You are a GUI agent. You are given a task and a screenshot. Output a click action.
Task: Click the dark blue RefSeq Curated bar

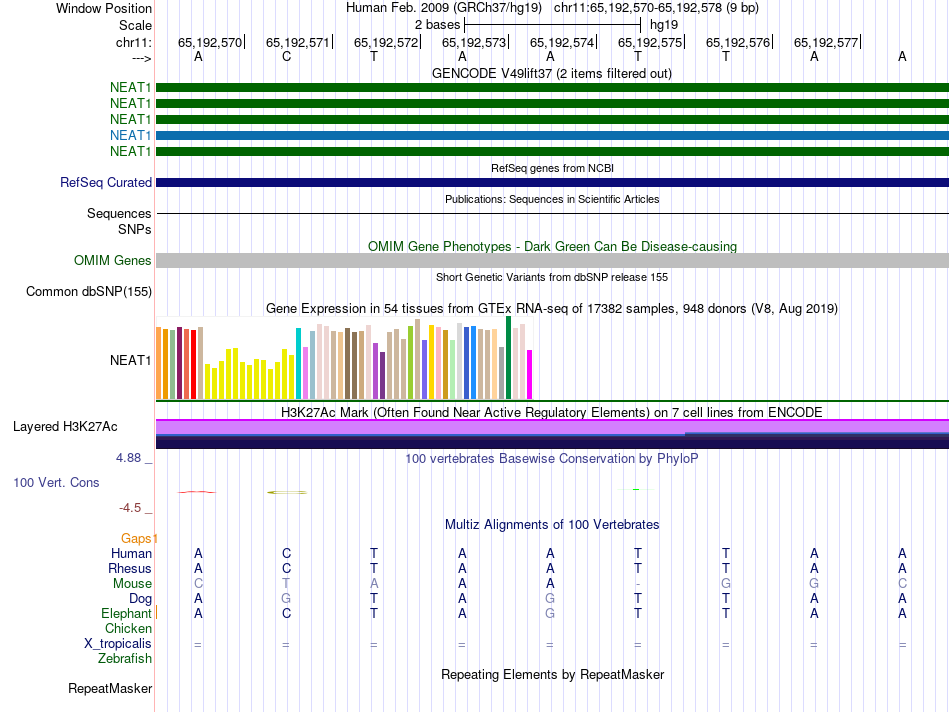(552, 182)
